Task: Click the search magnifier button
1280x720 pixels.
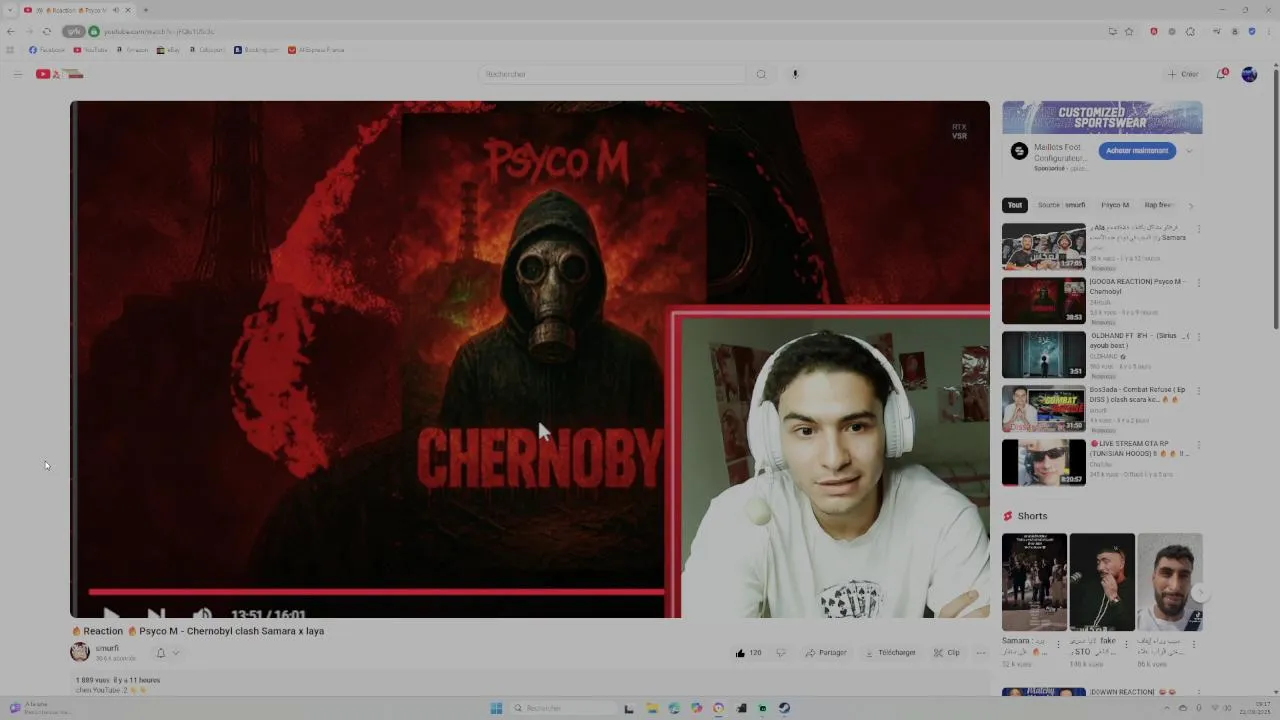Action: (761, 74)
